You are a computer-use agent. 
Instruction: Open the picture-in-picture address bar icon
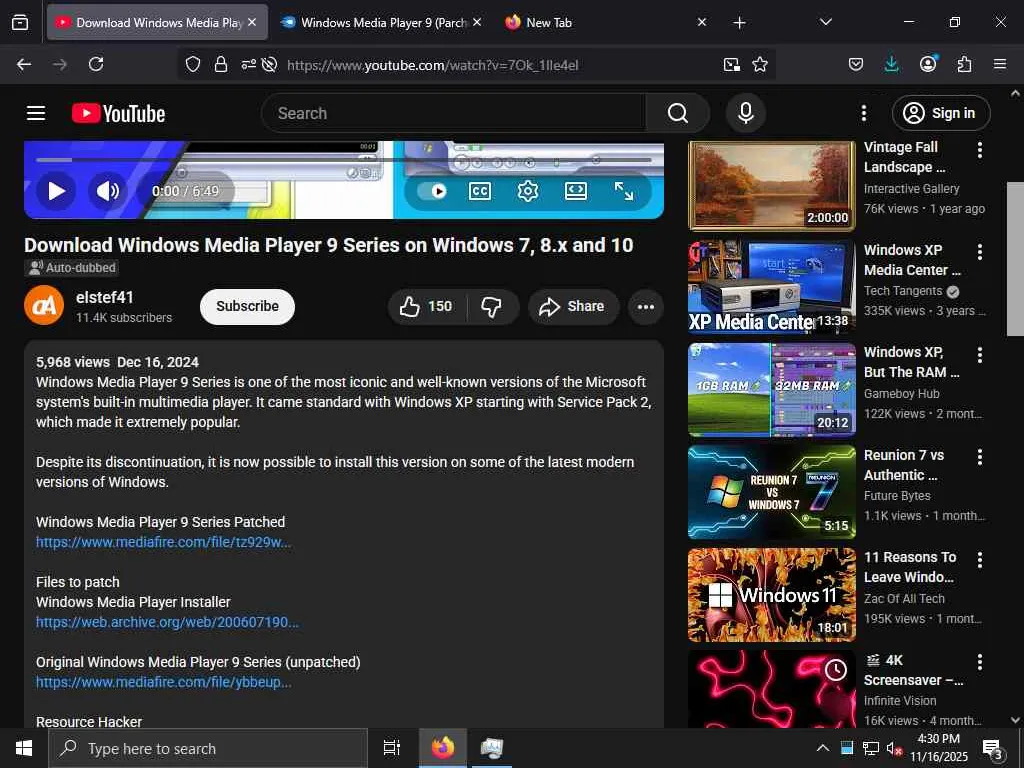pos(731,64)
